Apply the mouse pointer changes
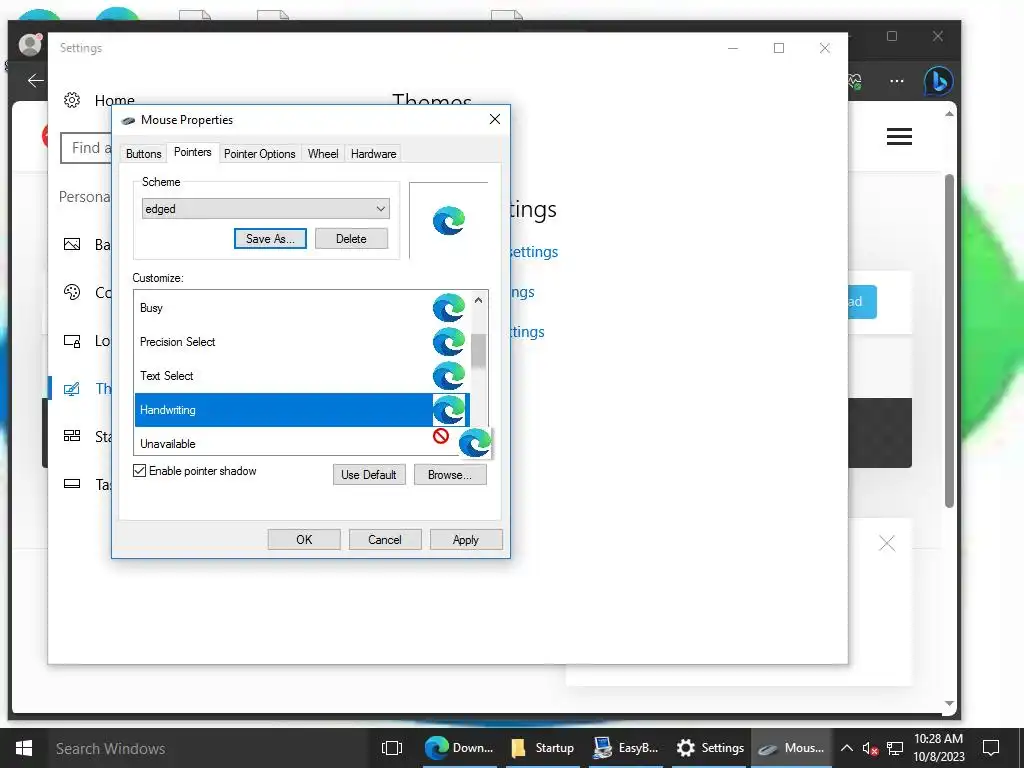The width and height of the screenshot is (1024, 768). pyautogui.click(x=466, y=539)
